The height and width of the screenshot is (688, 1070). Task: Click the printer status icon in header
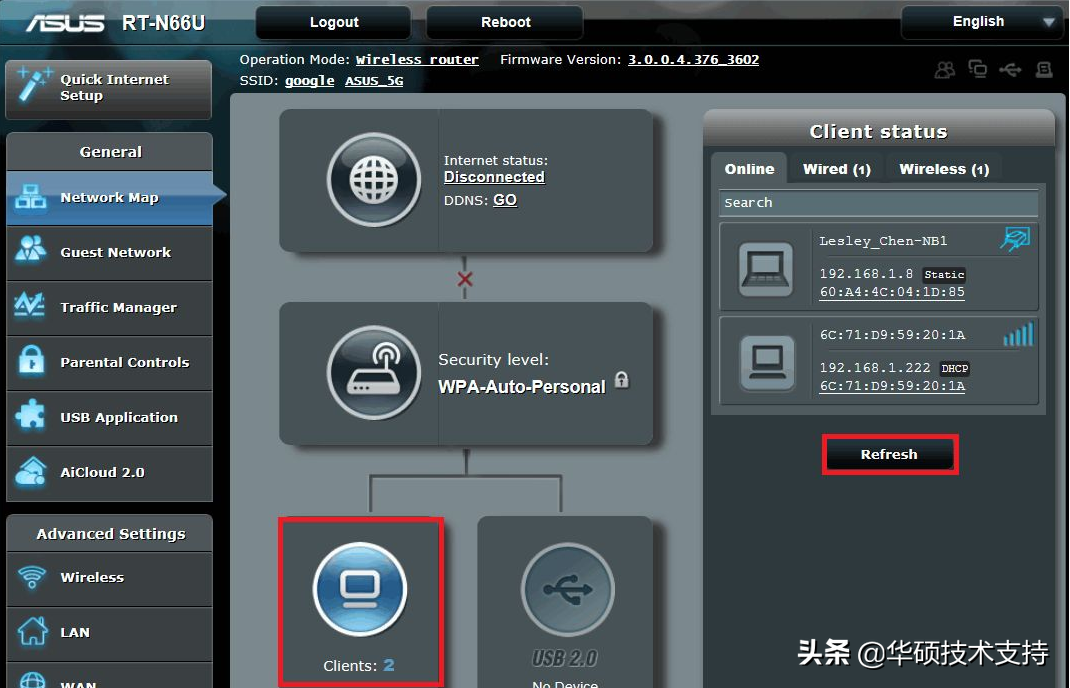pyautogui.click(x=1044, y=69)
